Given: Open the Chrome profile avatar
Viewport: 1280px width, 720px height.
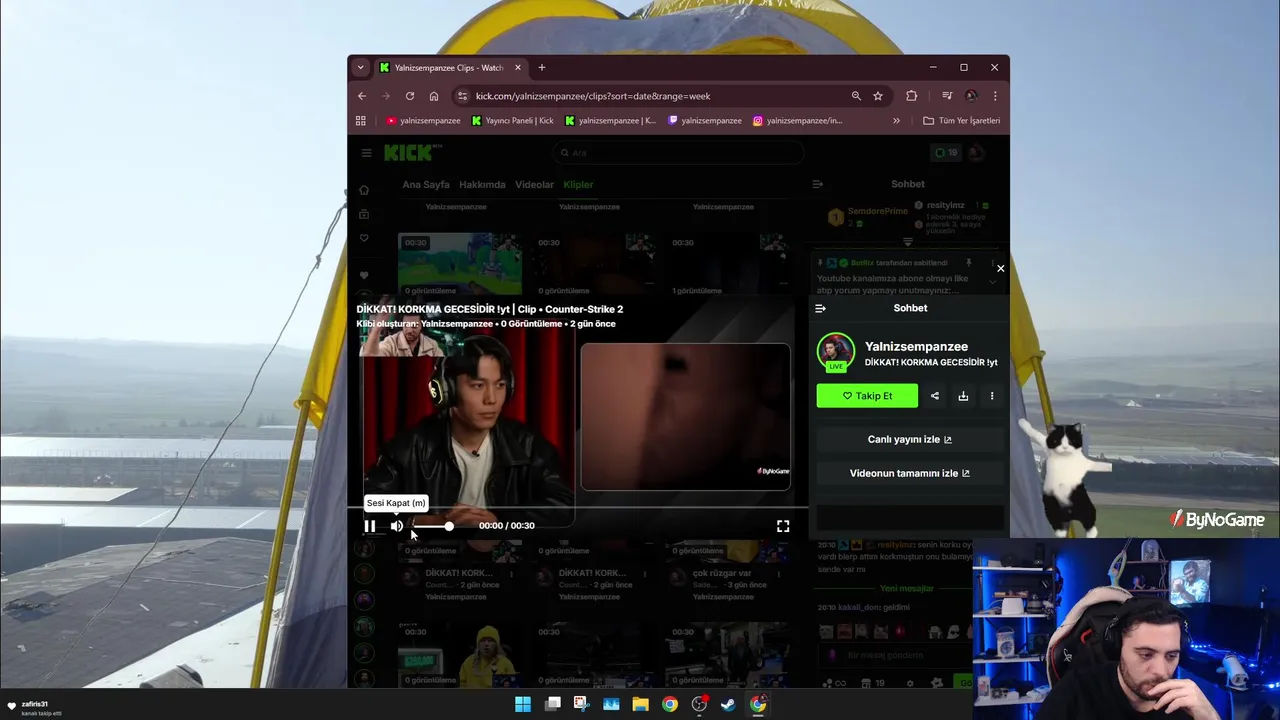Looking at the screenshot, I should 971,96.
